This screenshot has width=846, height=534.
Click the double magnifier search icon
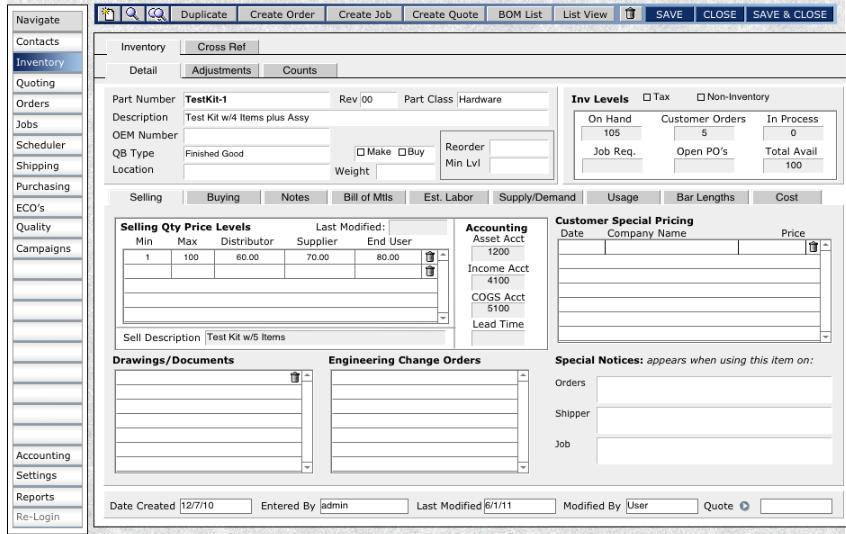pyautogui.click(x=157, y=14)
